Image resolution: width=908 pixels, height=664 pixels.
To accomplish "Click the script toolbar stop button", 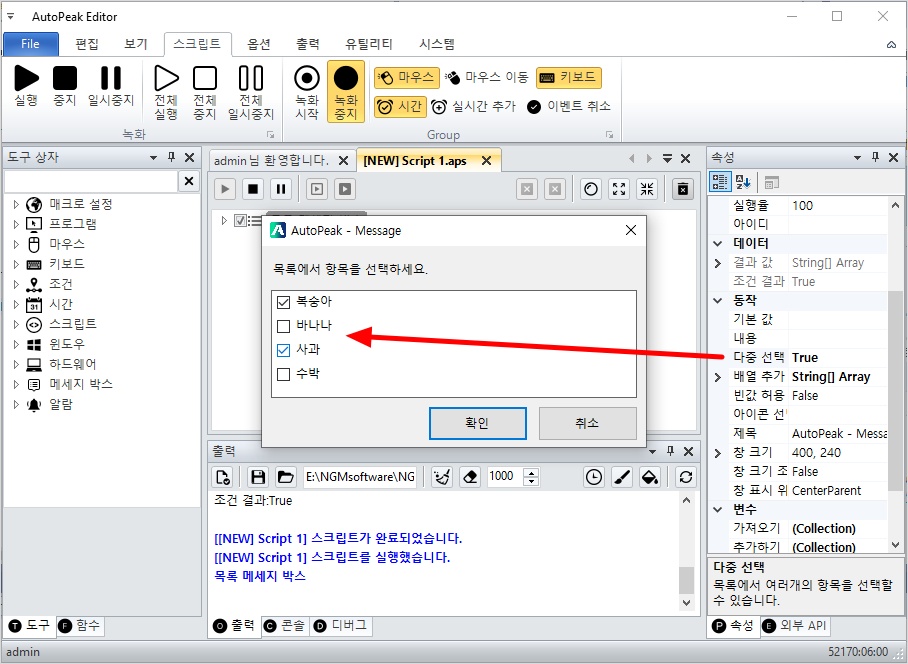I will pos(253,189).
